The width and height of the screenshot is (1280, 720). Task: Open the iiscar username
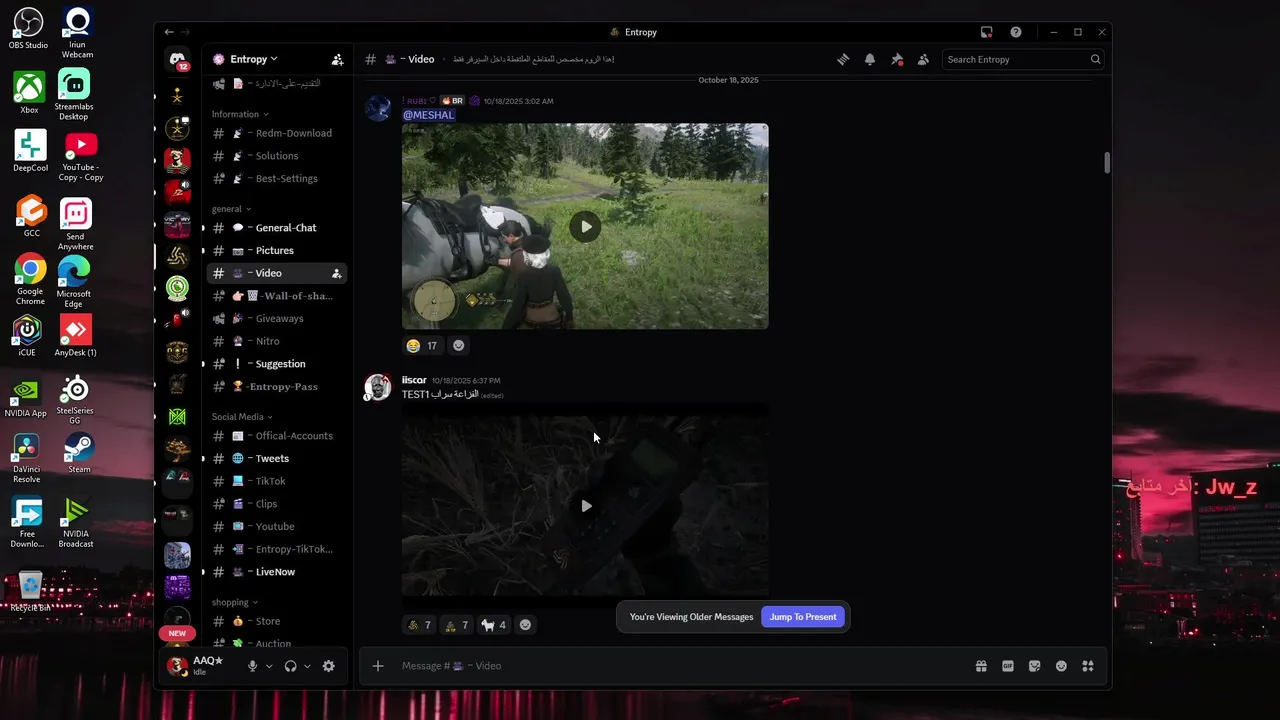tap(414, 380)
